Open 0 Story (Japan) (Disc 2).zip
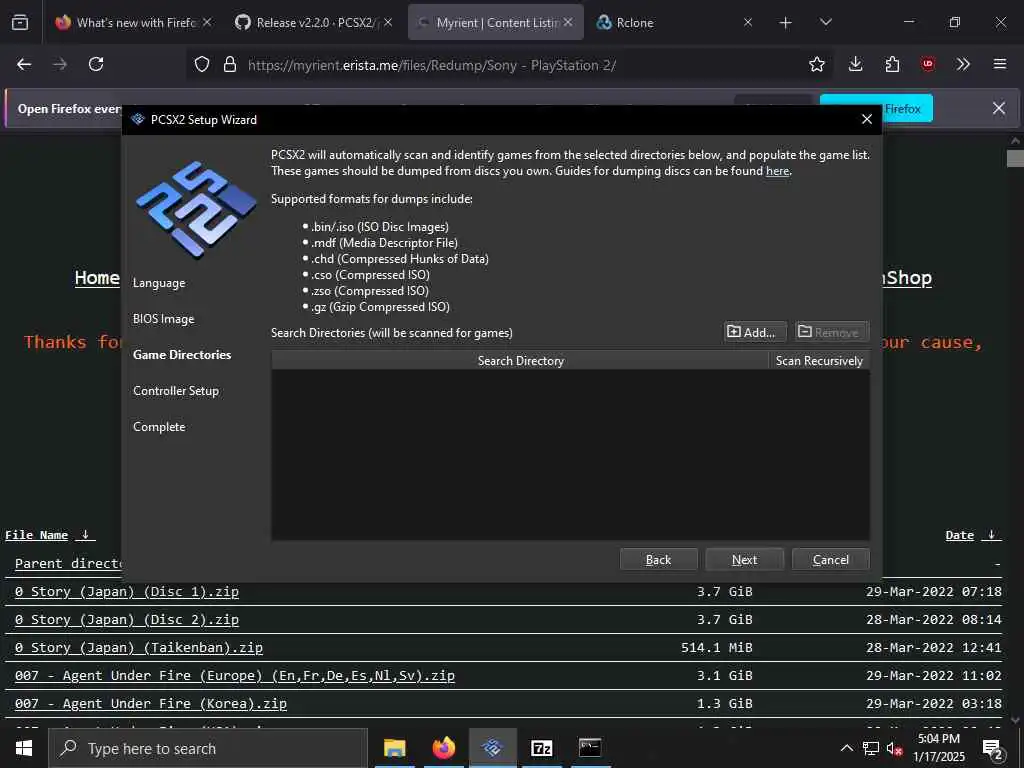The height and width of the screenshot is (768, 1024). 127,620
